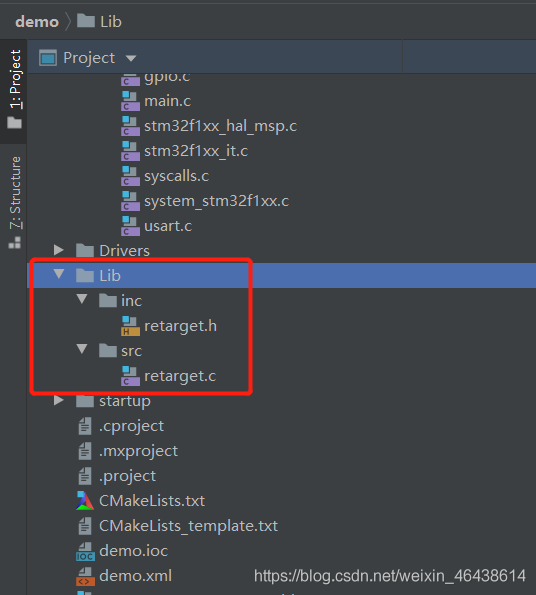Select stm32f1xx_it.c file name
The width and height of the screenshot is (536, 595).
point(196,151)
